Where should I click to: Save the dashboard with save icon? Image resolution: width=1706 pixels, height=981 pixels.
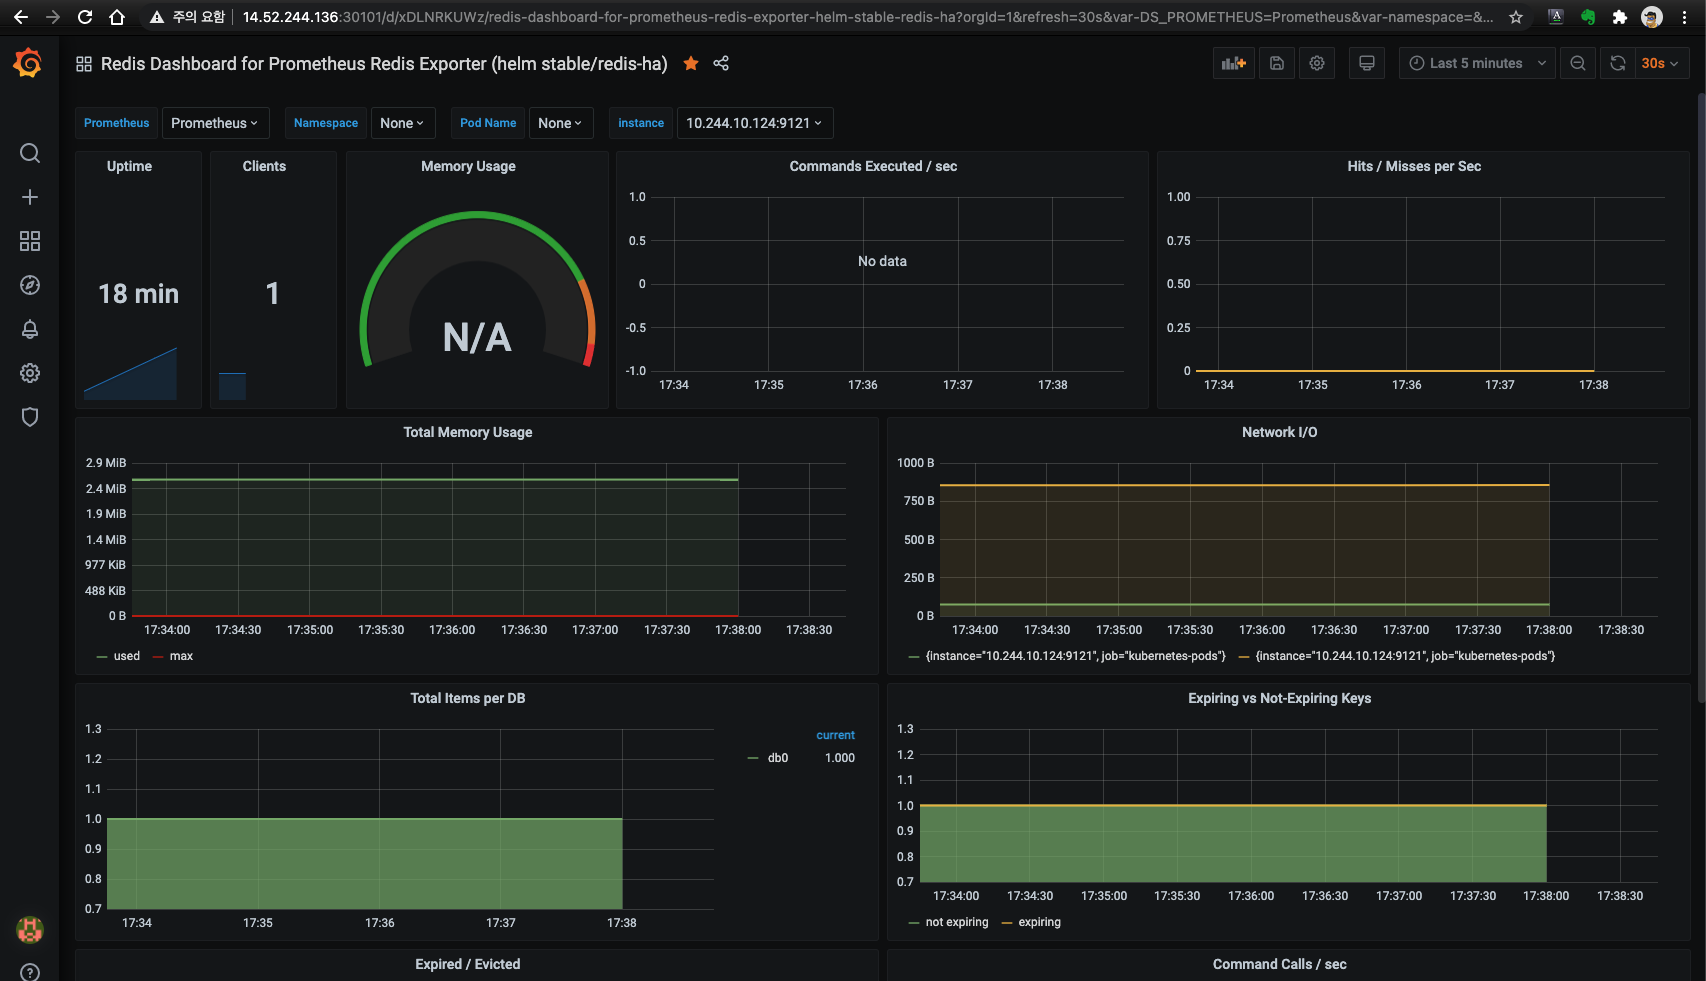tap(1277, 63)
